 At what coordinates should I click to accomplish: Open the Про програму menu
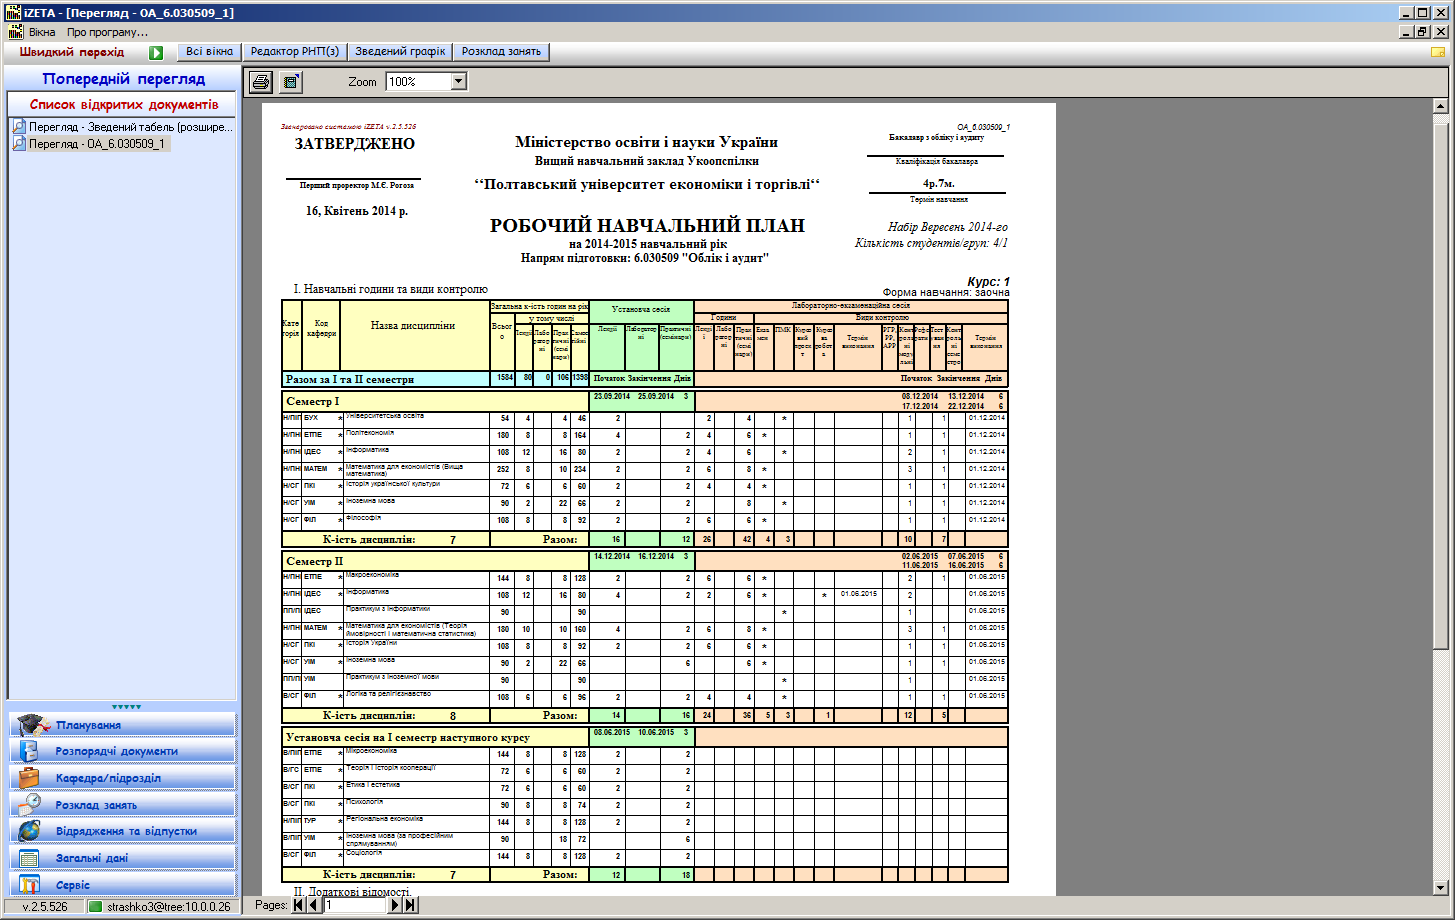click(107, 32)
